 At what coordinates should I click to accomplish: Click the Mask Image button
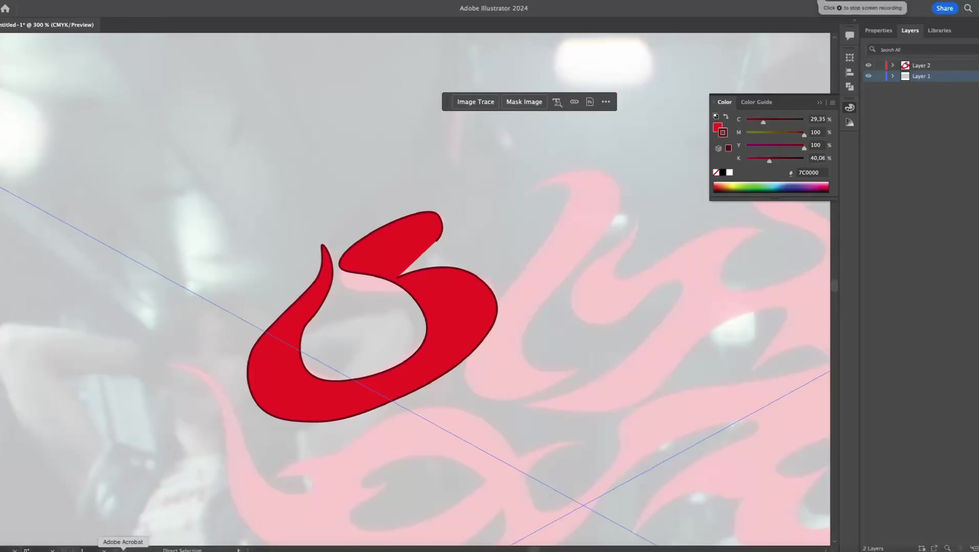[x=524, y=102]
